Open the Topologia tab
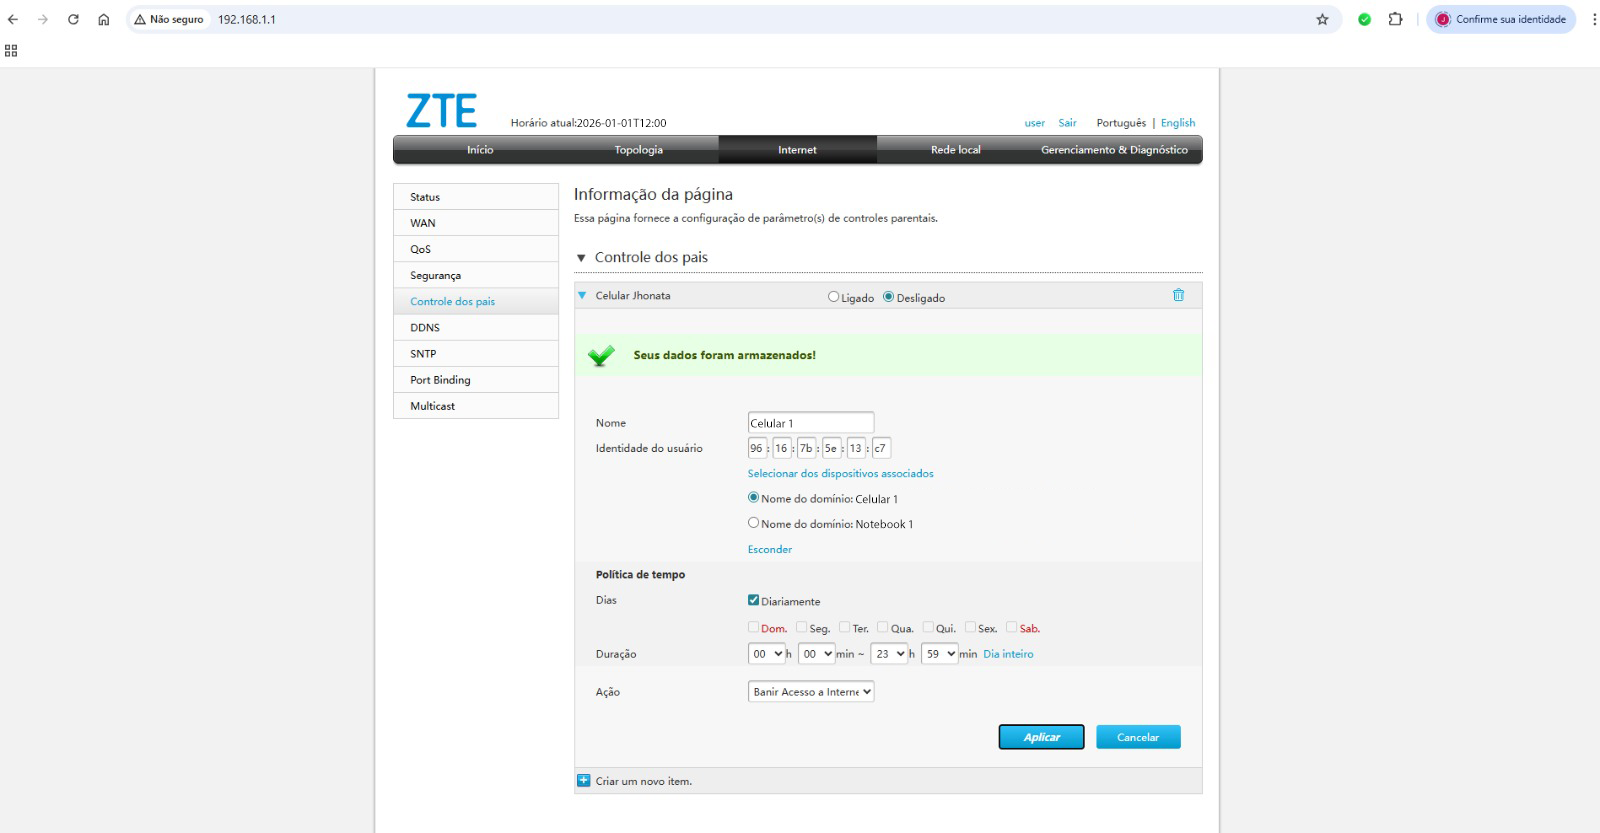 tap(638, 150)
